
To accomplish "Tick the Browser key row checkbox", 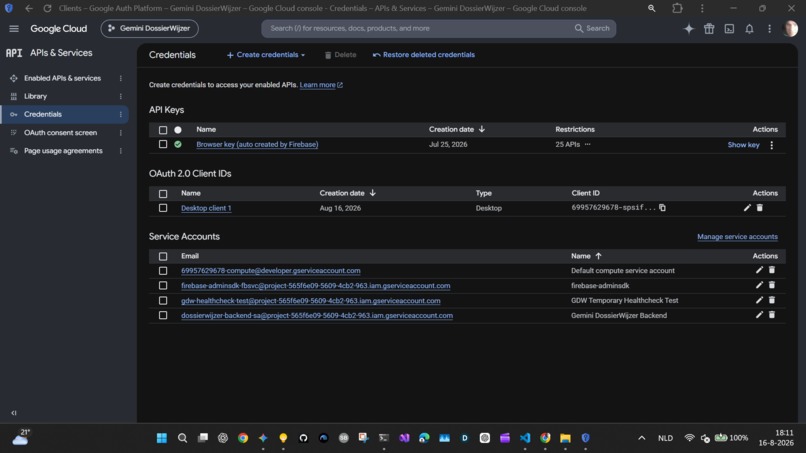I will click(163, 144).
